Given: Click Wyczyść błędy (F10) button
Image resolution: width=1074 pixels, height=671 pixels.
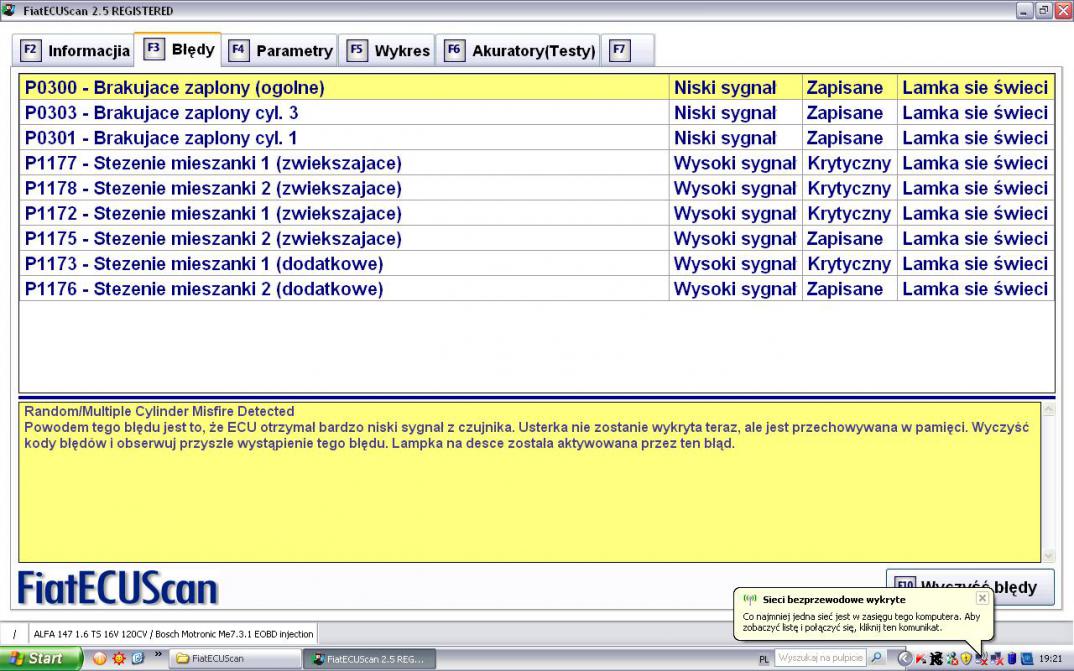Looking at the screenshot, I should tap(970, 587).
